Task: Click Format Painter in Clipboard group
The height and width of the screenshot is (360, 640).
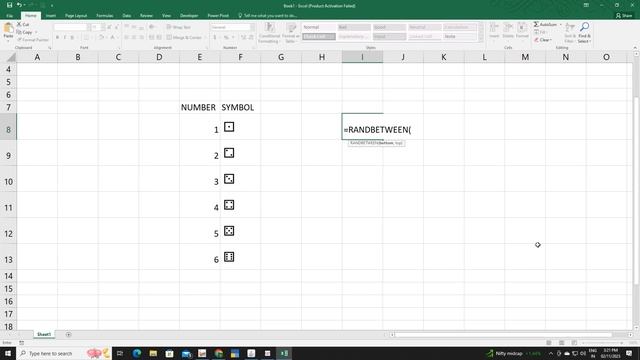Action: (33, 40)
